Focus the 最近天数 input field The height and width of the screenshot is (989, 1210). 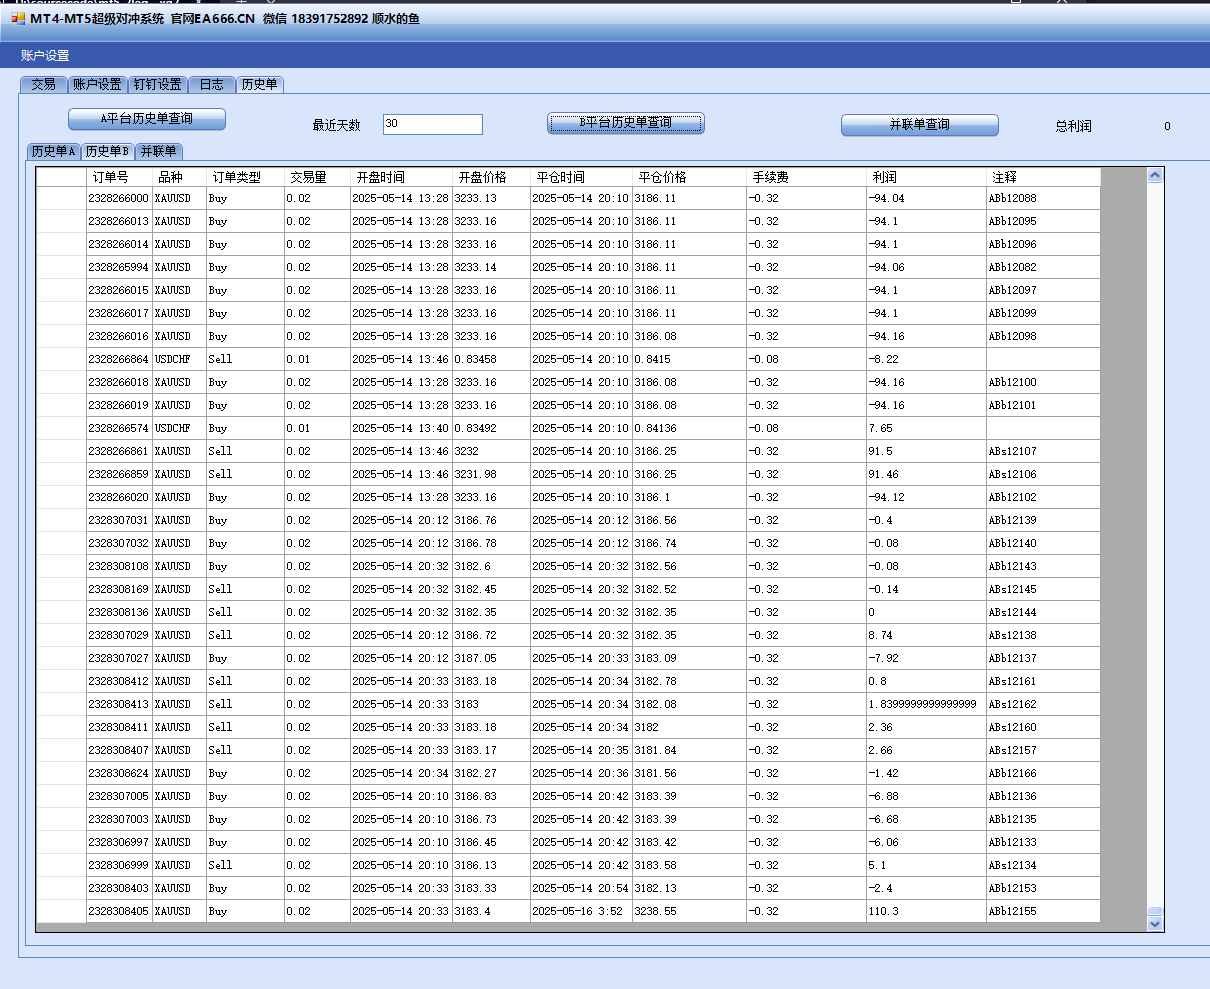[x=432, y=124]
